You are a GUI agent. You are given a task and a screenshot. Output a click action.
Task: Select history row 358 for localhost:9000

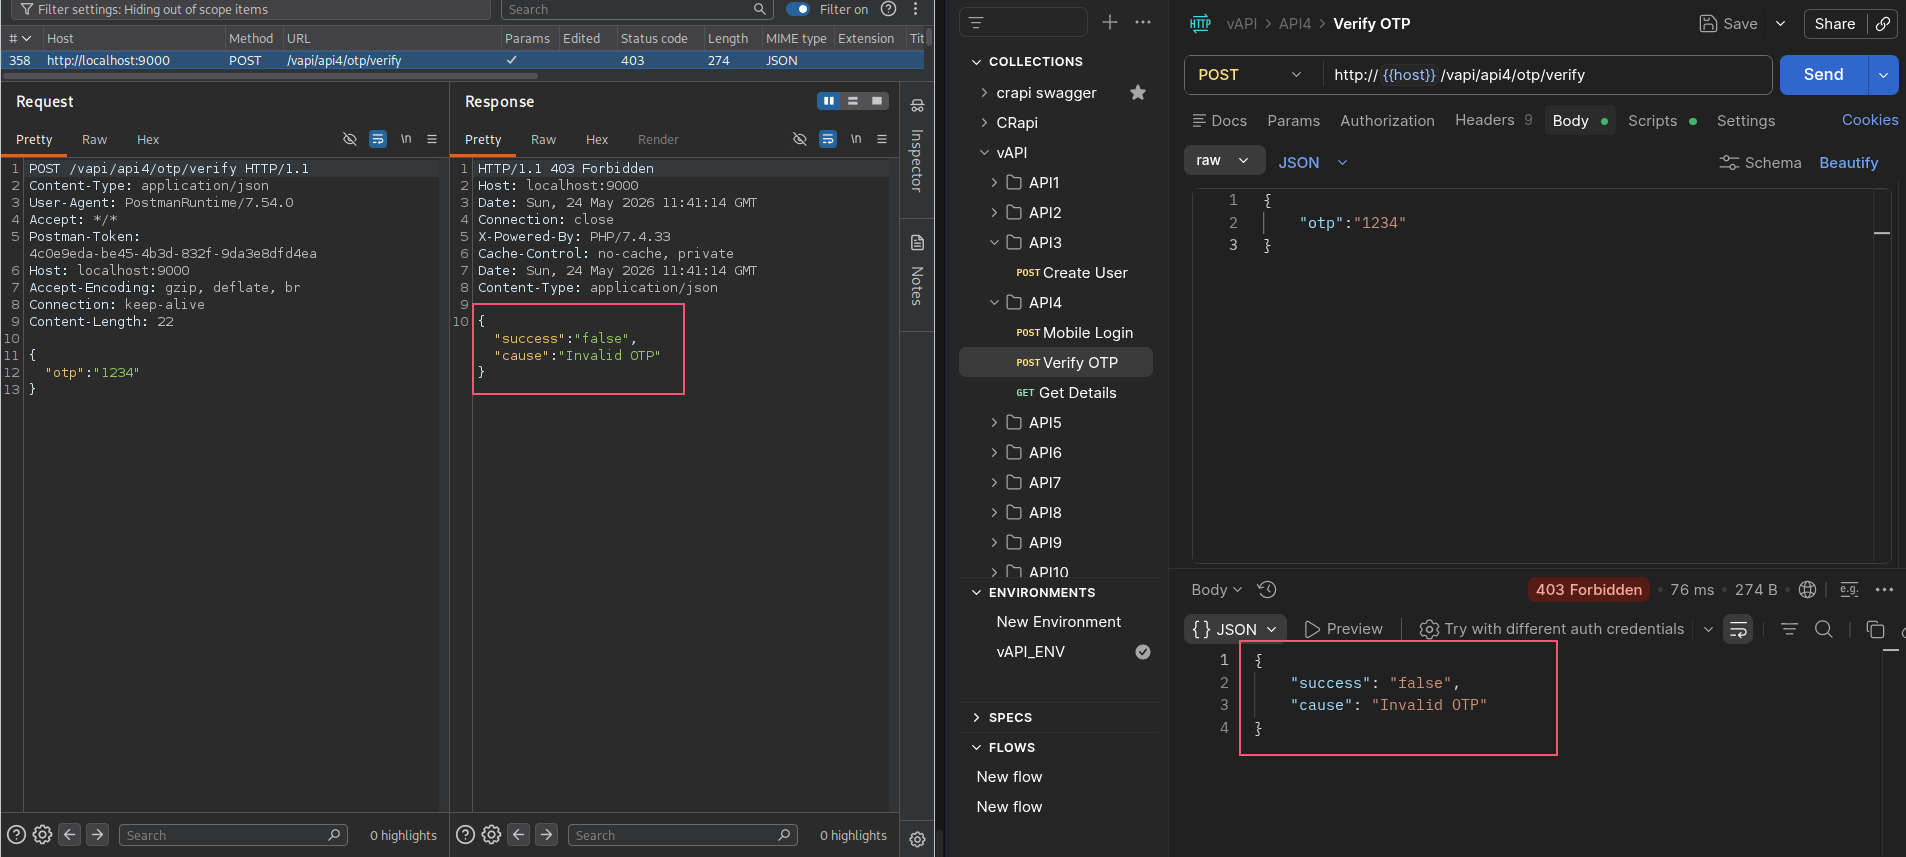(462, 60)
